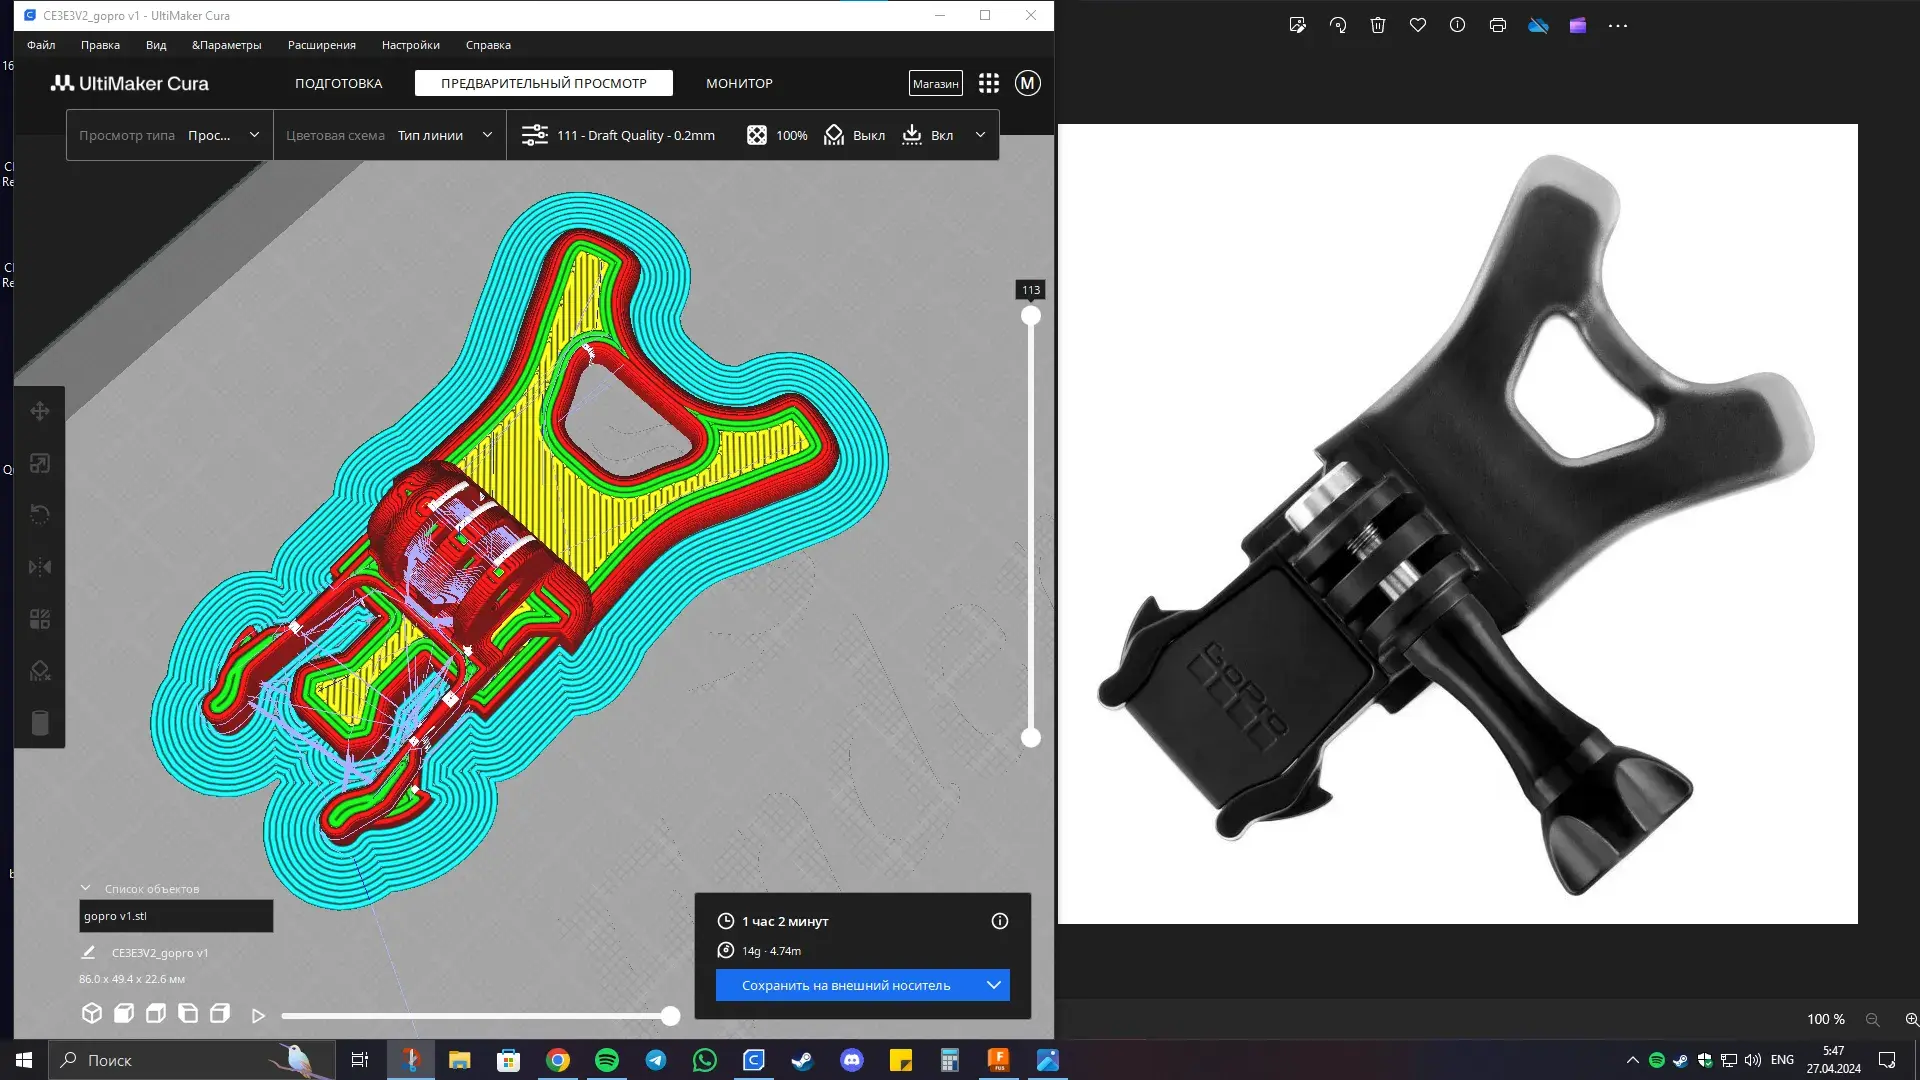The image size is (1920, 1080).
Task: Open the Расширения menu
Action: pyautogui.click(x=322, y=45)
